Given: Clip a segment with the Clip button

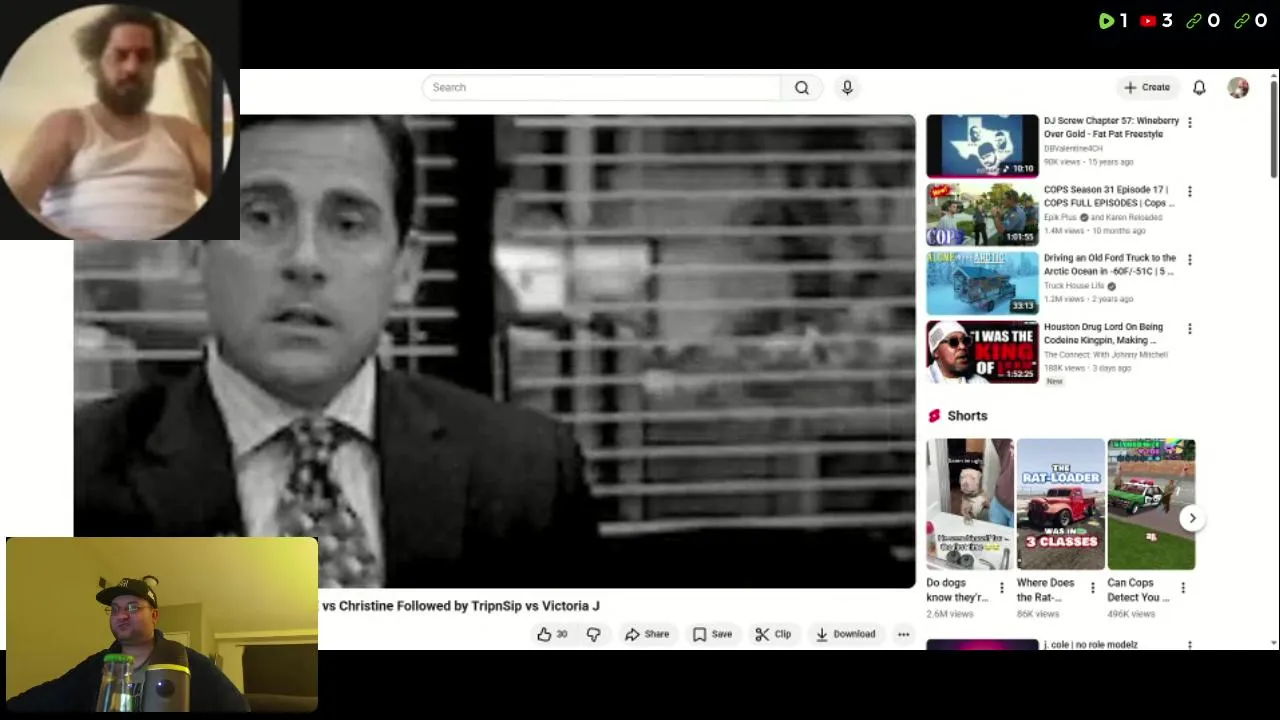Looking at the screenshot, I should click(x=773, y=634).
